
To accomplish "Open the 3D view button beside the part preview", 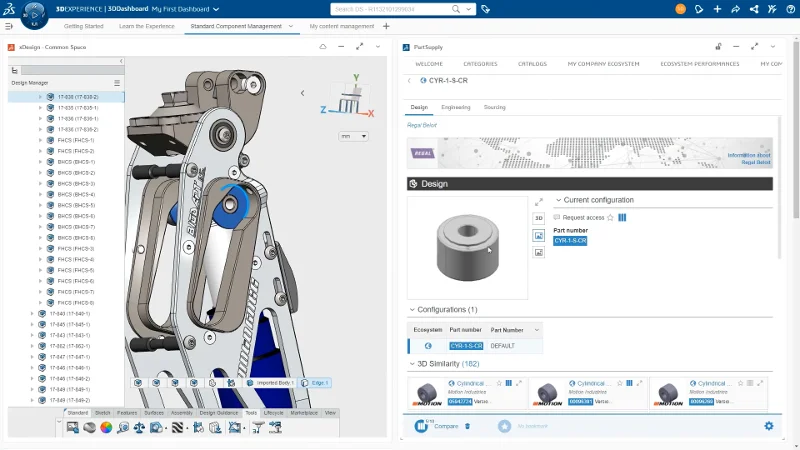I will pos(538,218).
